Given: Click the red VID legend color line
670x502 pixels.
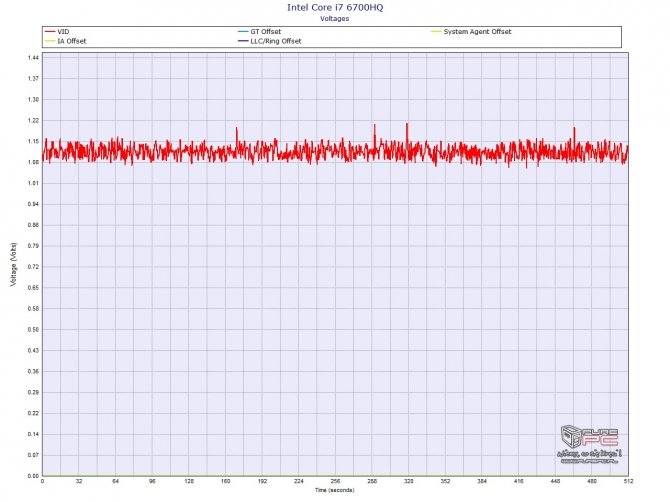Looking at the screenshot, I should pyautogui.click(x=50, y=32).
